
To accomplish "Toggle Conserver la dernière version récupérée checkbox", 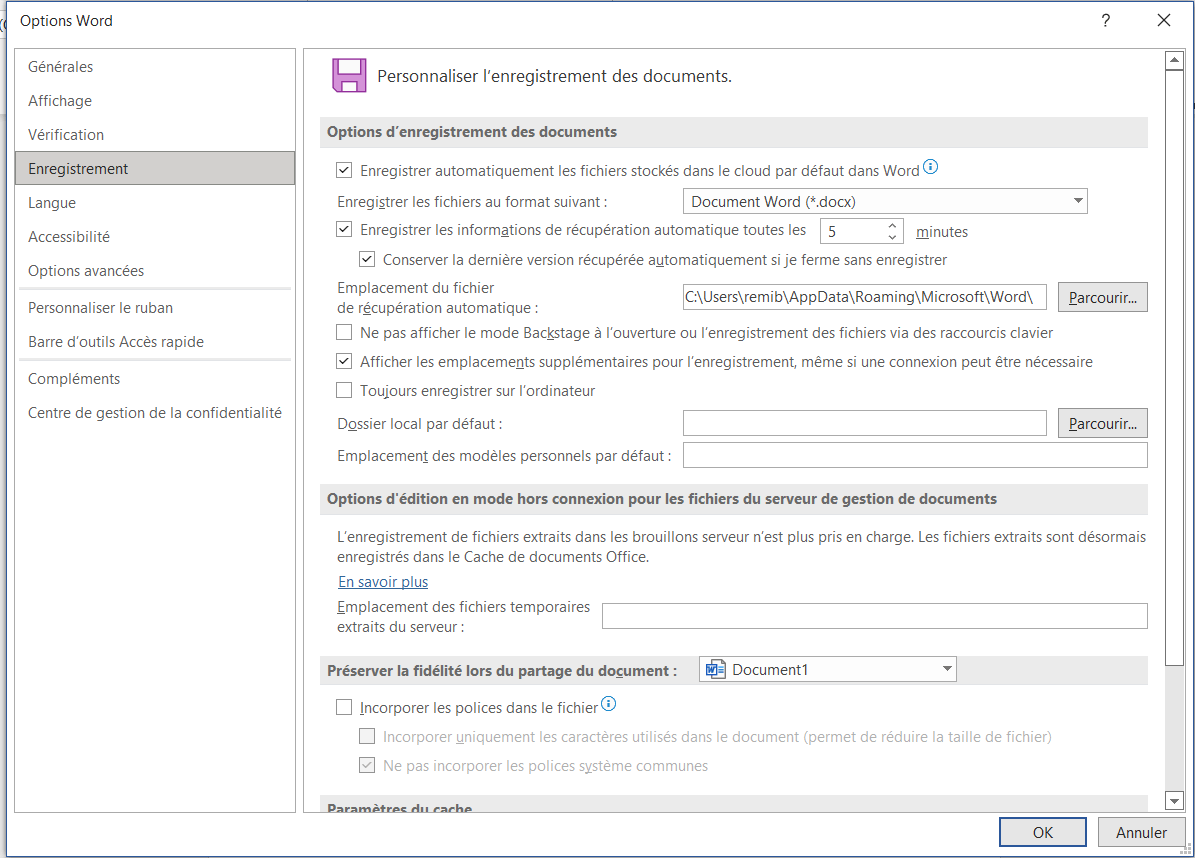I will tap(367, 259).
